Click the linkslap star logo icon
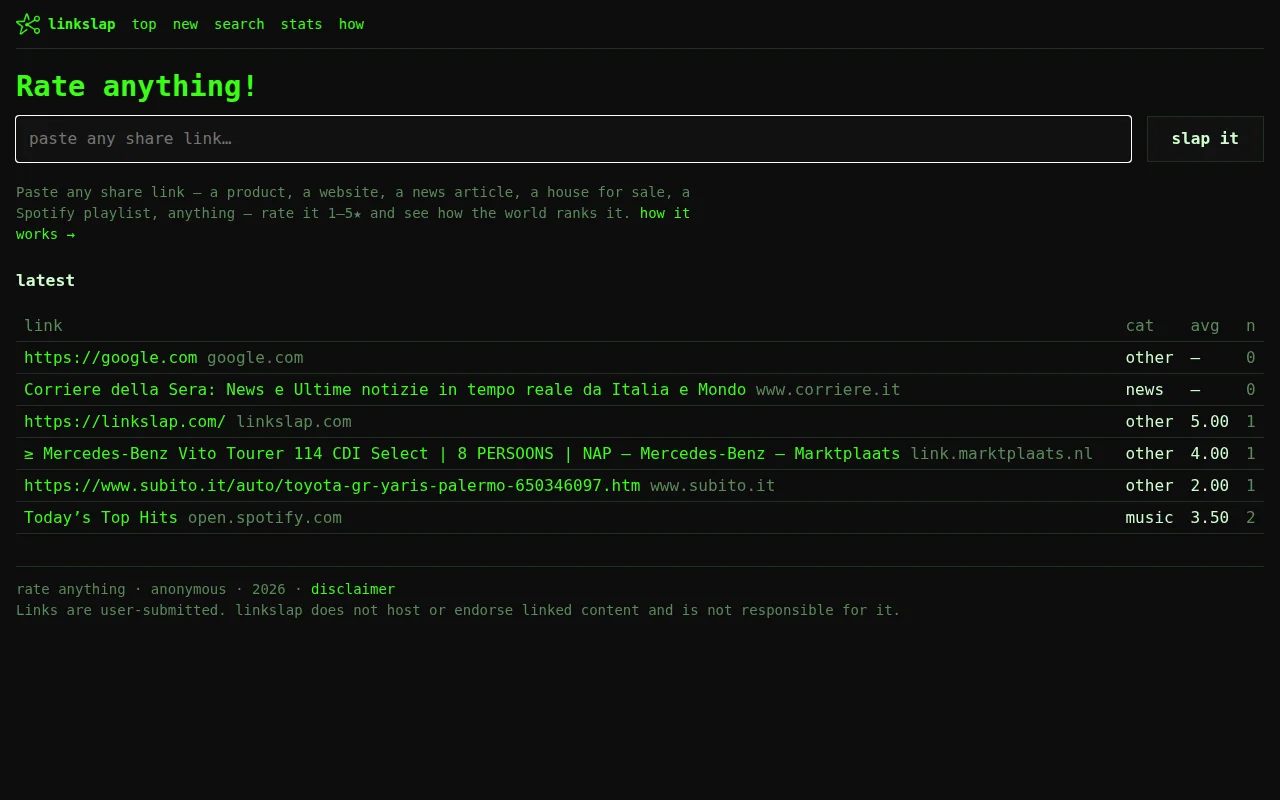The image size is (1280, 800). click(x=28, y=24)
